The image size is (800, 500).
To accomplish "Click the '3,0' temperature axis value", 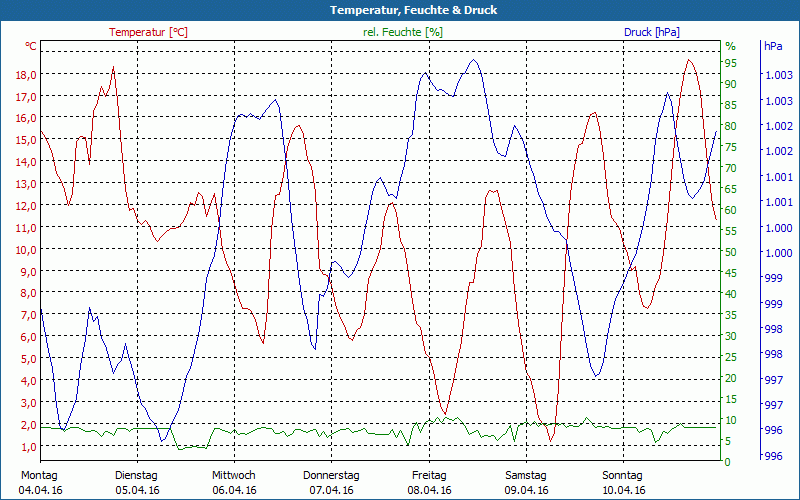I will click(x=29, y=403).
